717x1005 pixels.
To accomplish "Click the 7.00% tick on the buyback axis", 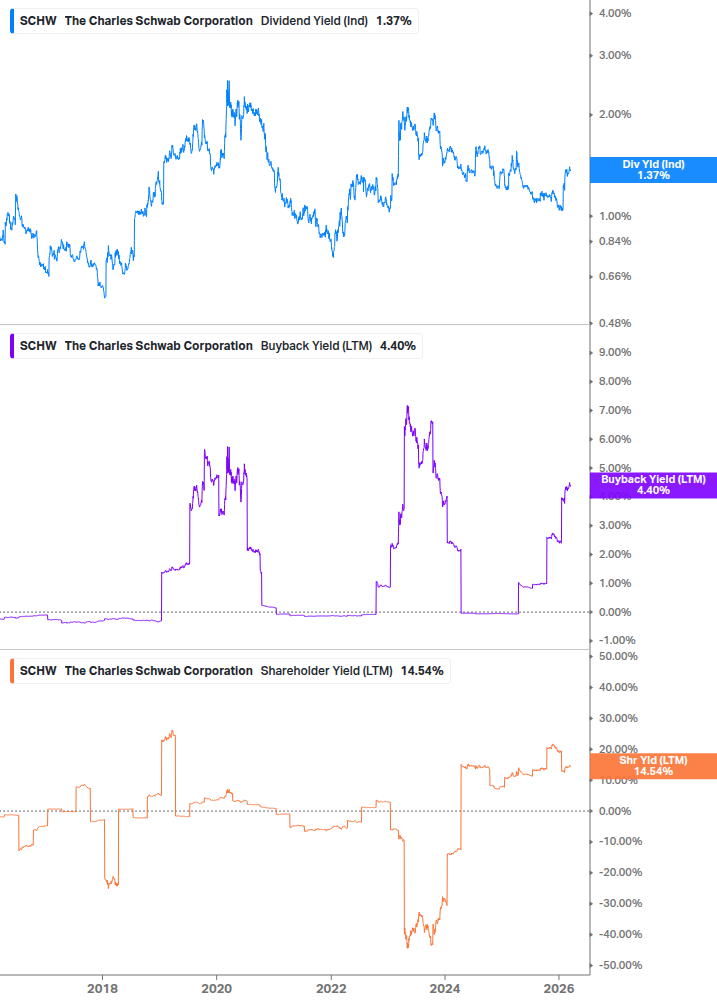I will point(615,410).
